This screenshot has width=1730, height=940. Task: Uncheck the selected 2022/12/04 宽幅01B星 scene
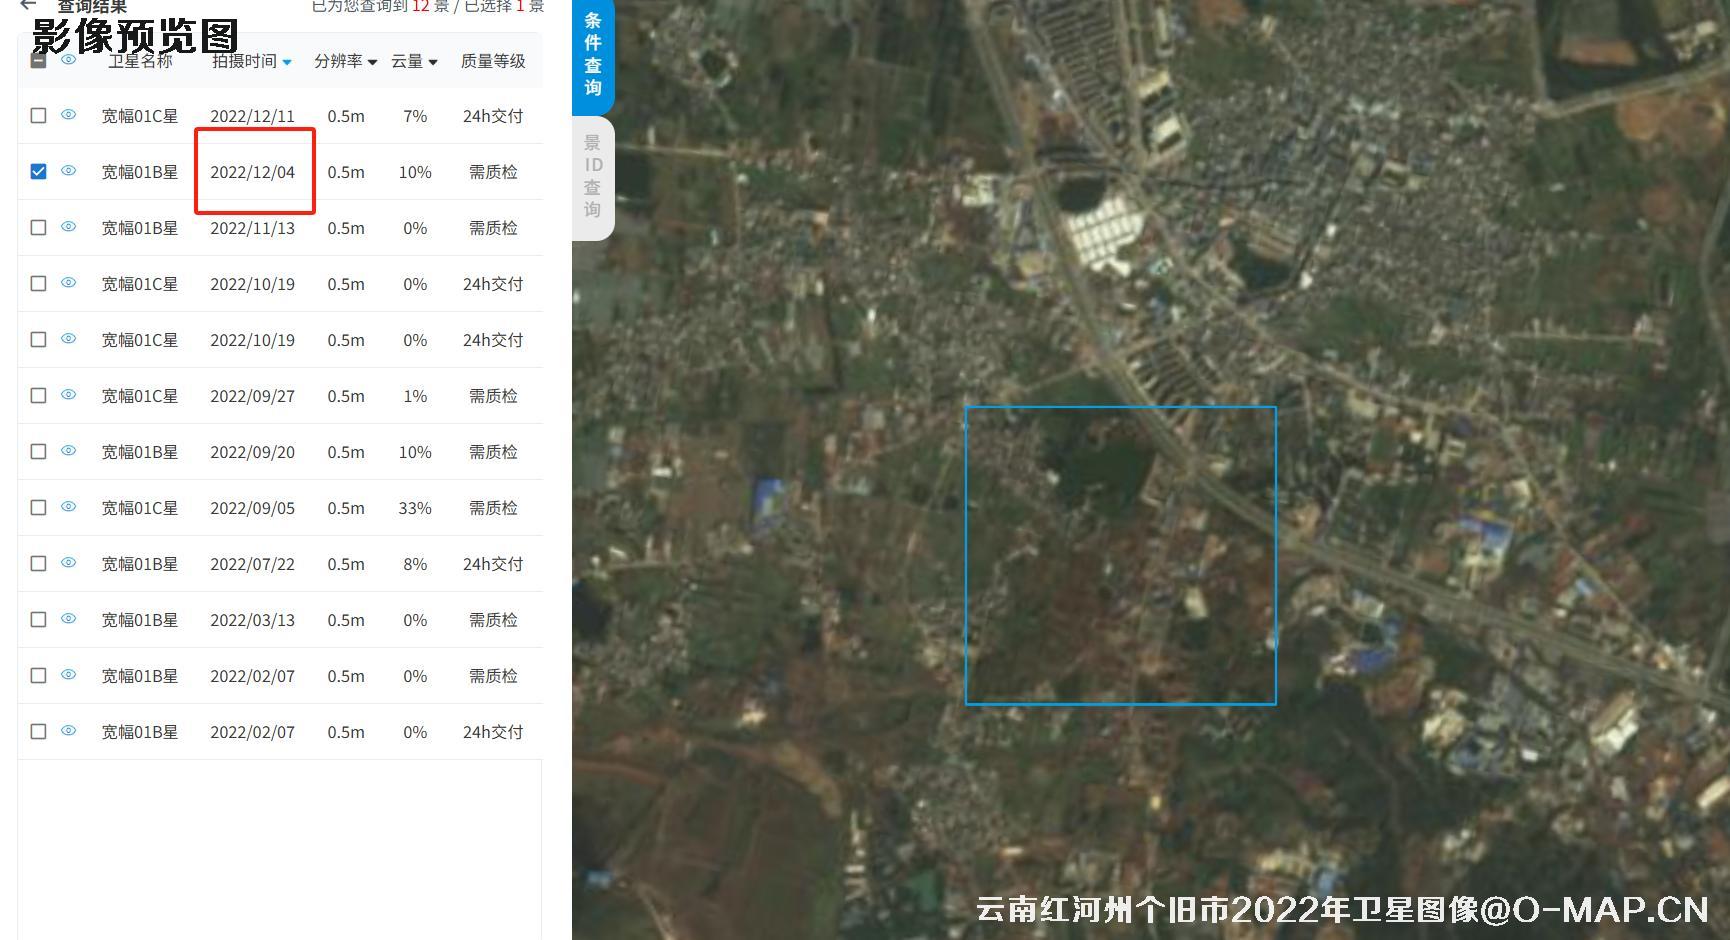(x=38, y=171)
